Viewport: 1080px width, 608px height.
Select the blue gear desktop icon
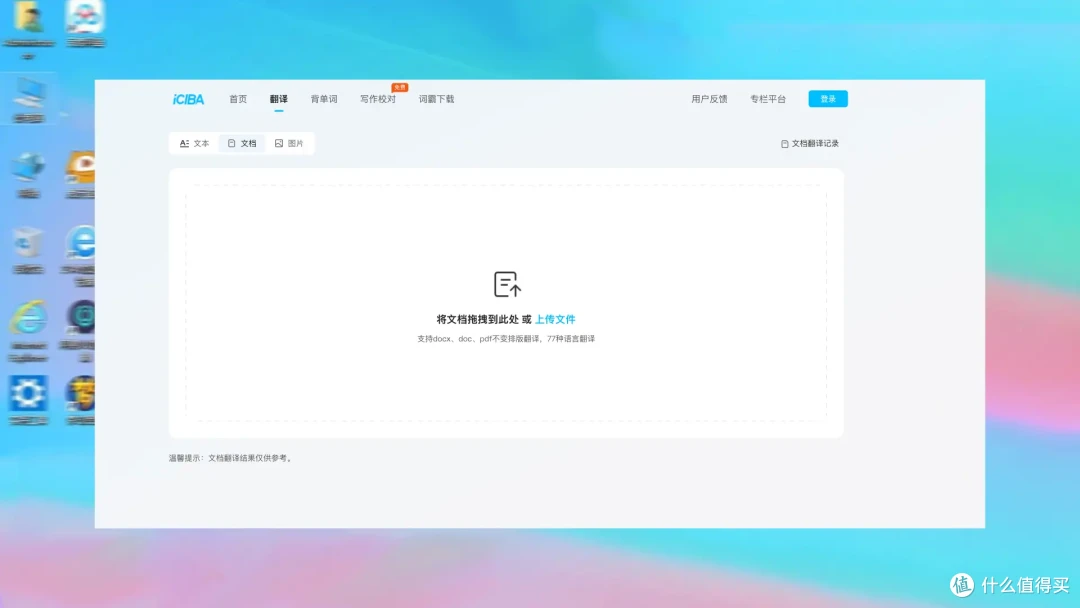[28, 394]
